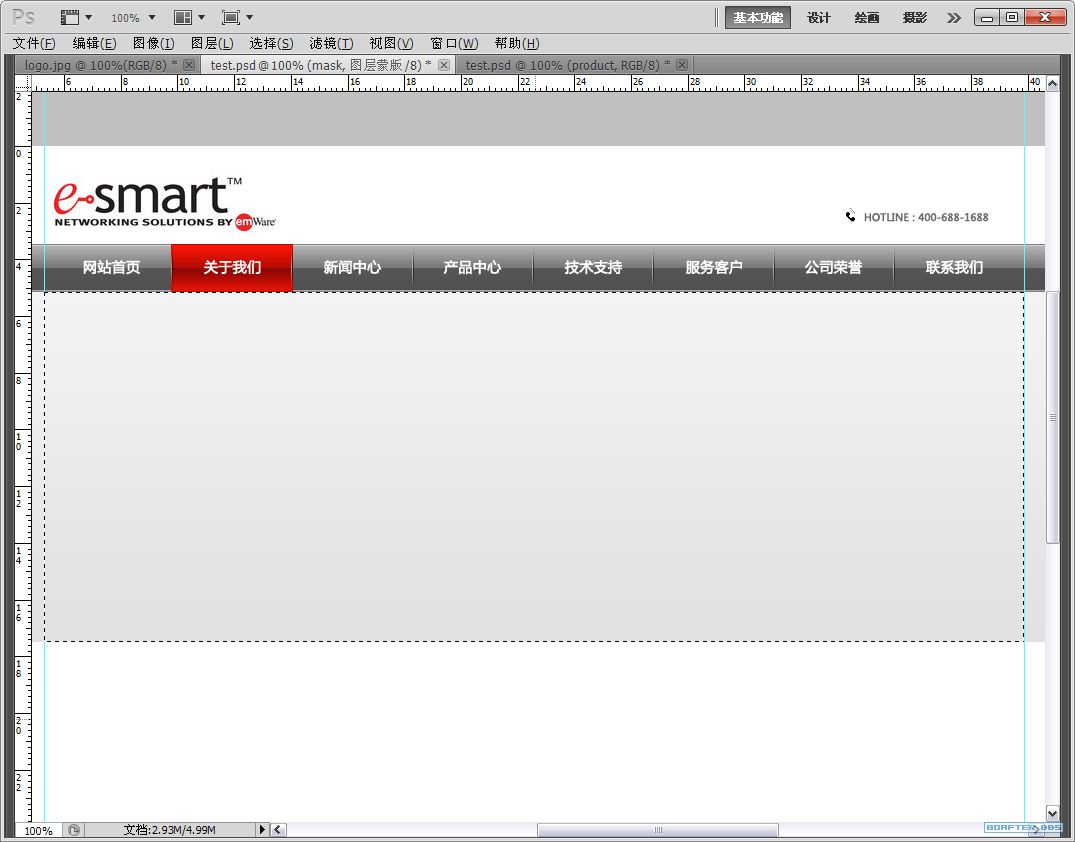Open the 文件(F) menu

(34, 43)
